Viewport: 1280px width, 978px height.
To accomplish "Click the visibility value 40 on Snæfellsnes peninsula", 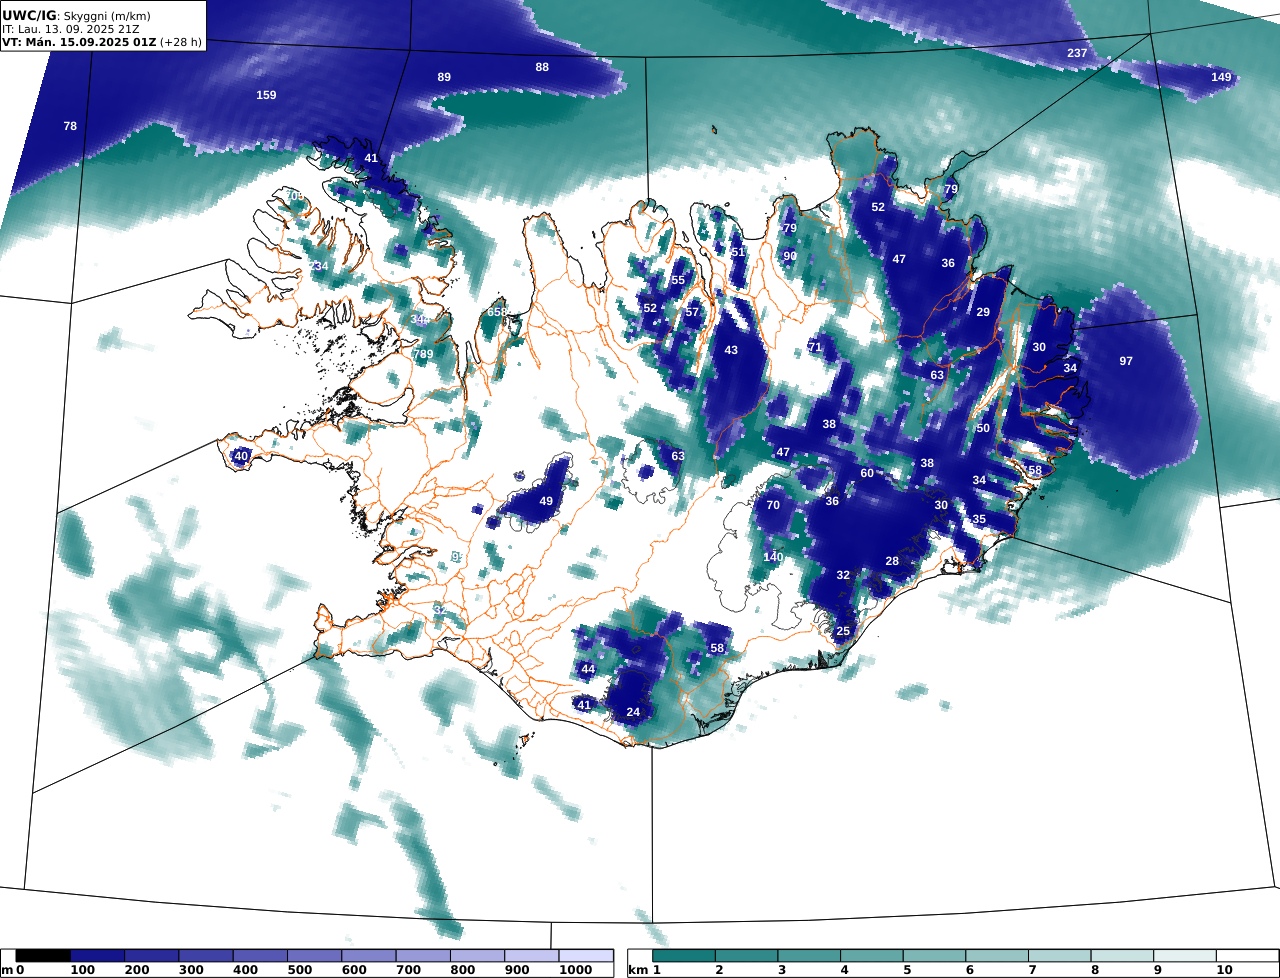I will click(x=241, y=456).
